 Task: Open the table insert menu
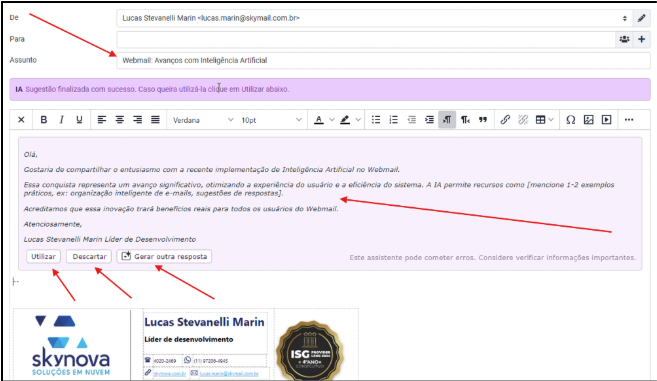tap(544, 120)
